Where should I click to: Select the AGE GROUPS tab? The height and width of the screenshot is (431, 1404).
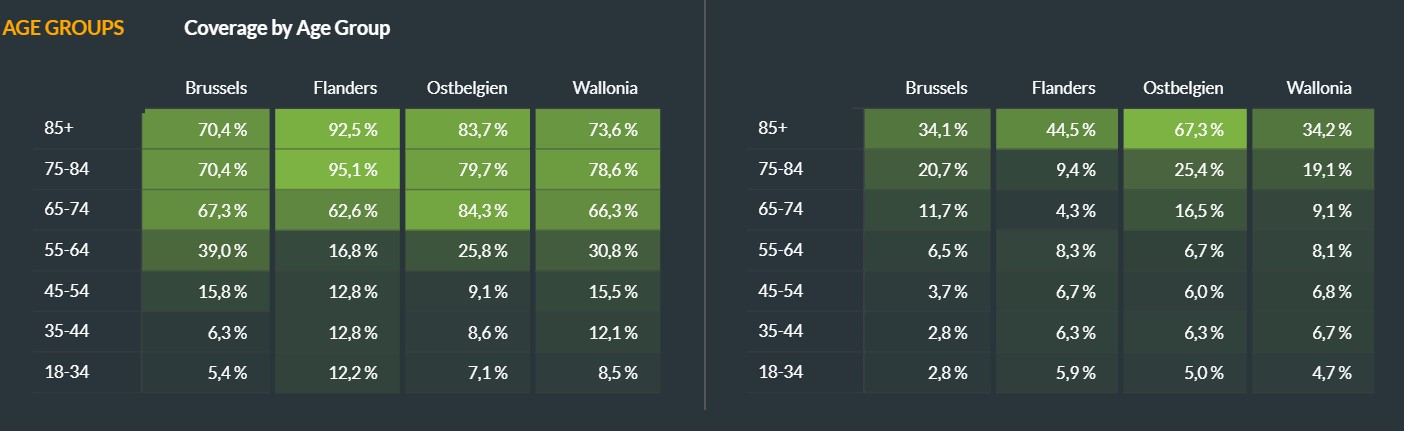[63, 28]
